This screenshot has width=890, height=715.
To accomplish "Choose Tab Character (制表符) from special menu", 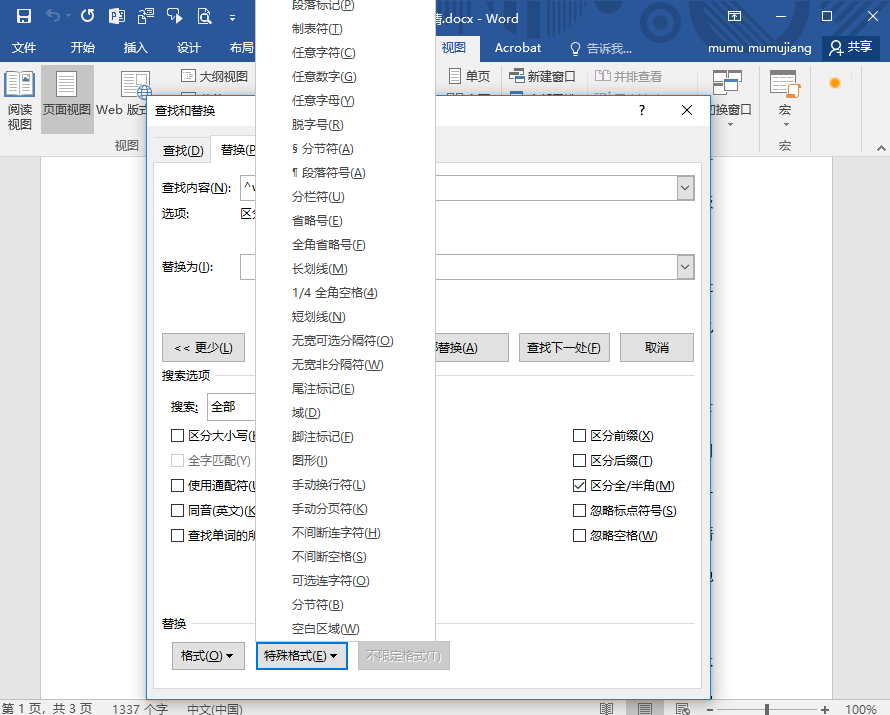I will click(x=345, y=29).
